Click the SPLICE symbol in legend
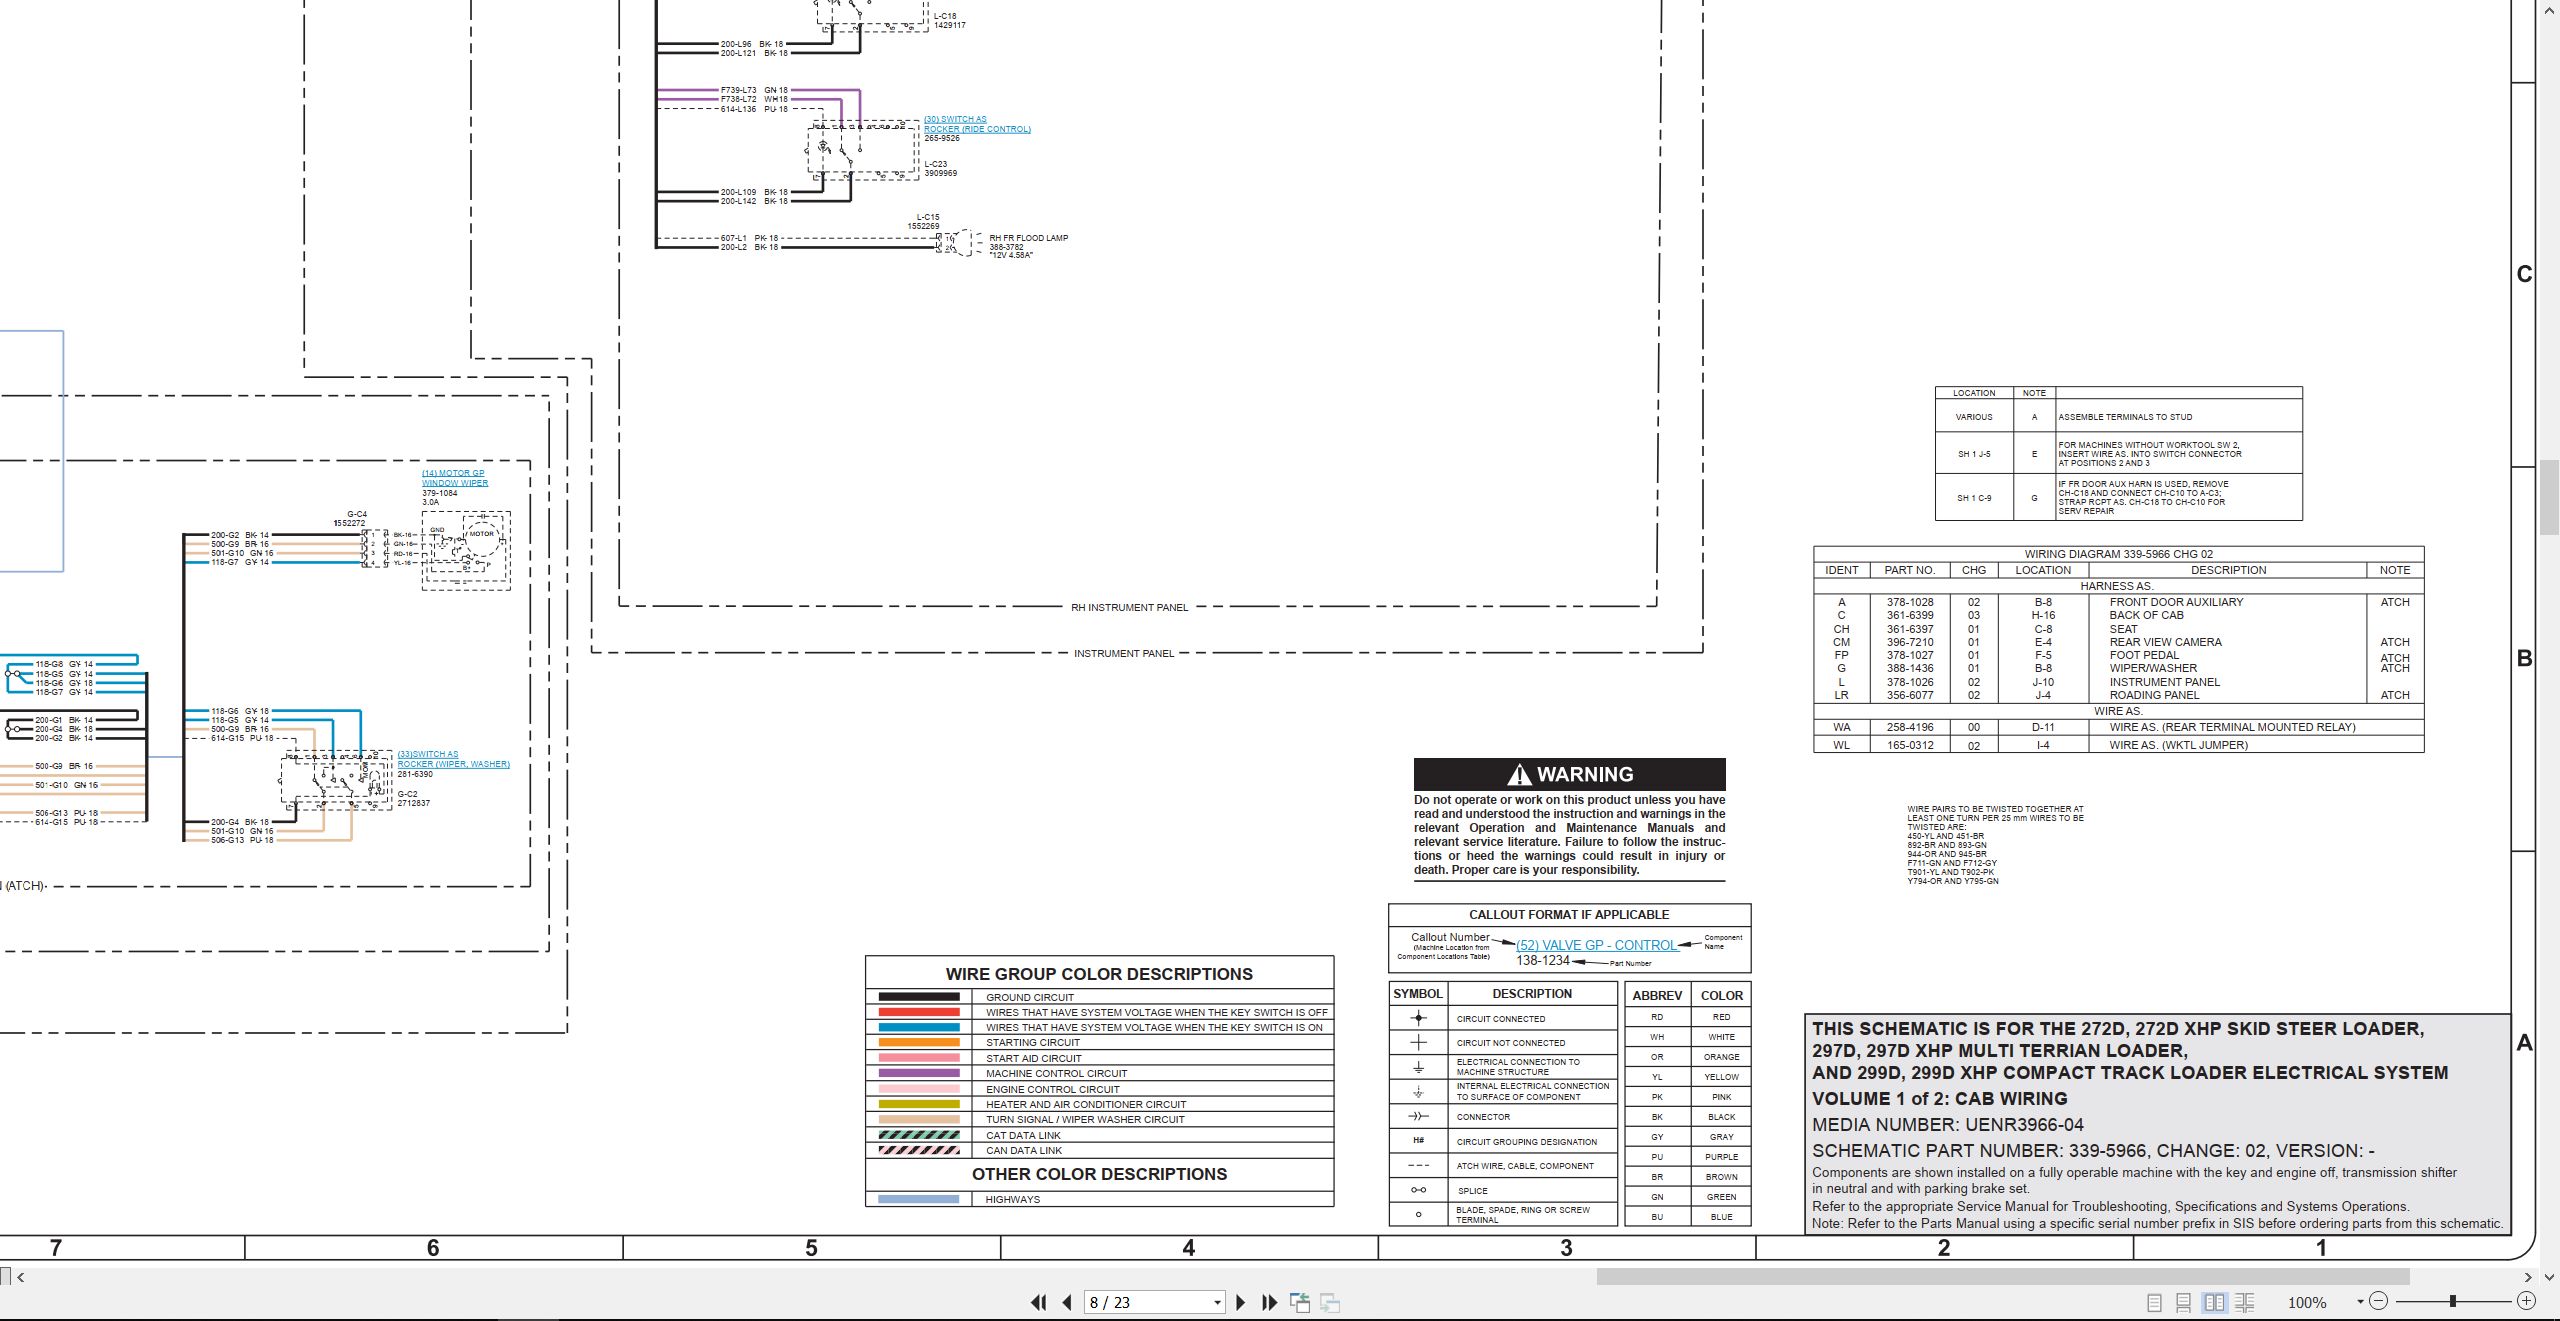Image resolution: width=2560 pixels, height=1321 pixels. click(1418, 1190)
